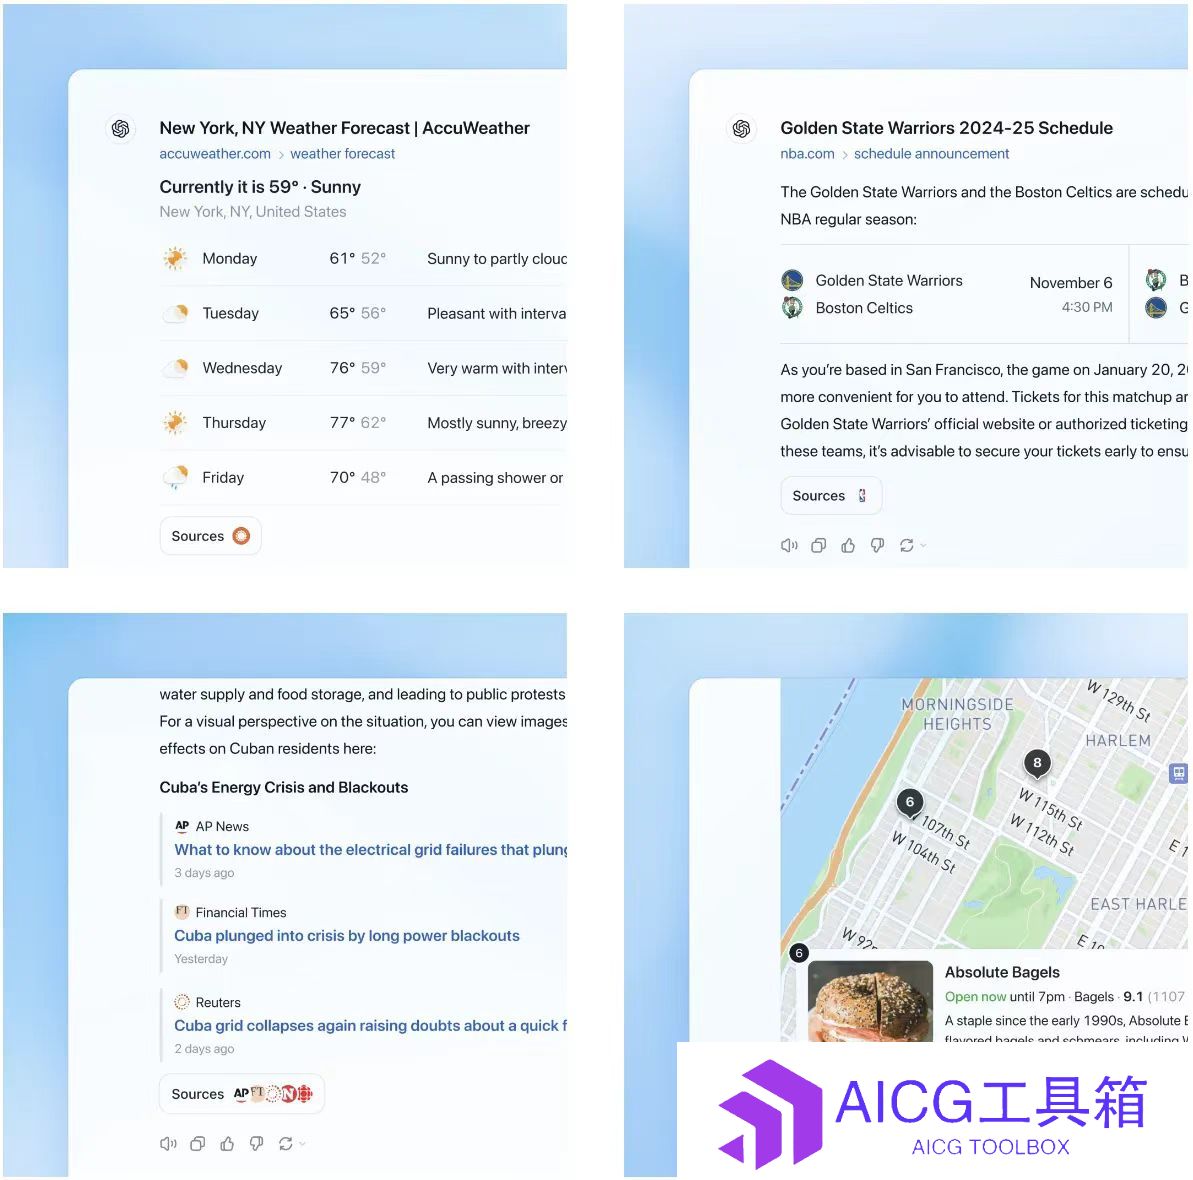
Task: Click the sunny weather icon for Monday
Action: (175, 259)
